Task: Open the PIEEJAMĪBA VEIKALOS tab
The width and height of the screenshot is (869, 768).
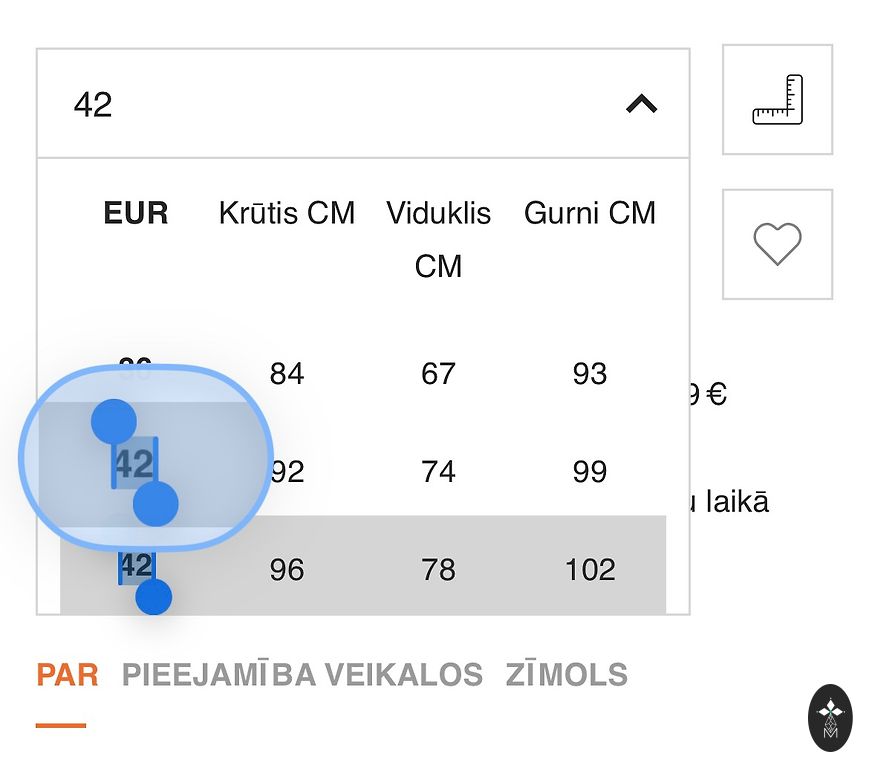Action: [x=302, y=675]
